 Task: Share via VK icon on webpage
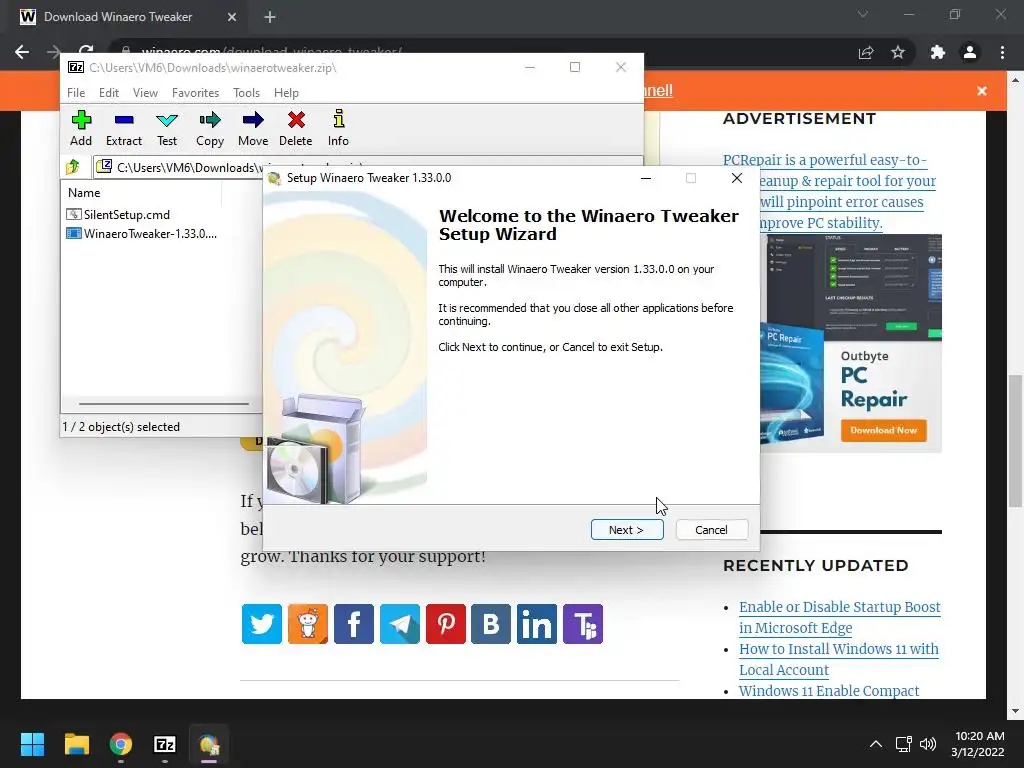(x=491, y=624)
